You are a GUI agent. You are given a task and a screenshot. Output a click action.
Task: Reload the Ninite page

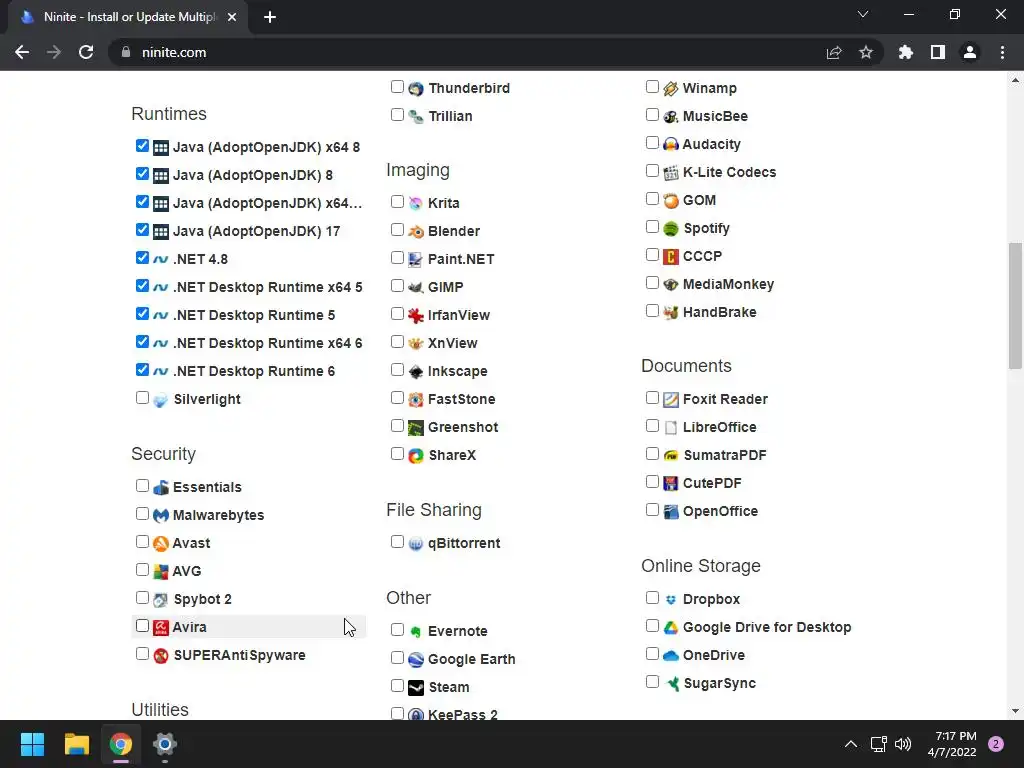click(86, 52)
